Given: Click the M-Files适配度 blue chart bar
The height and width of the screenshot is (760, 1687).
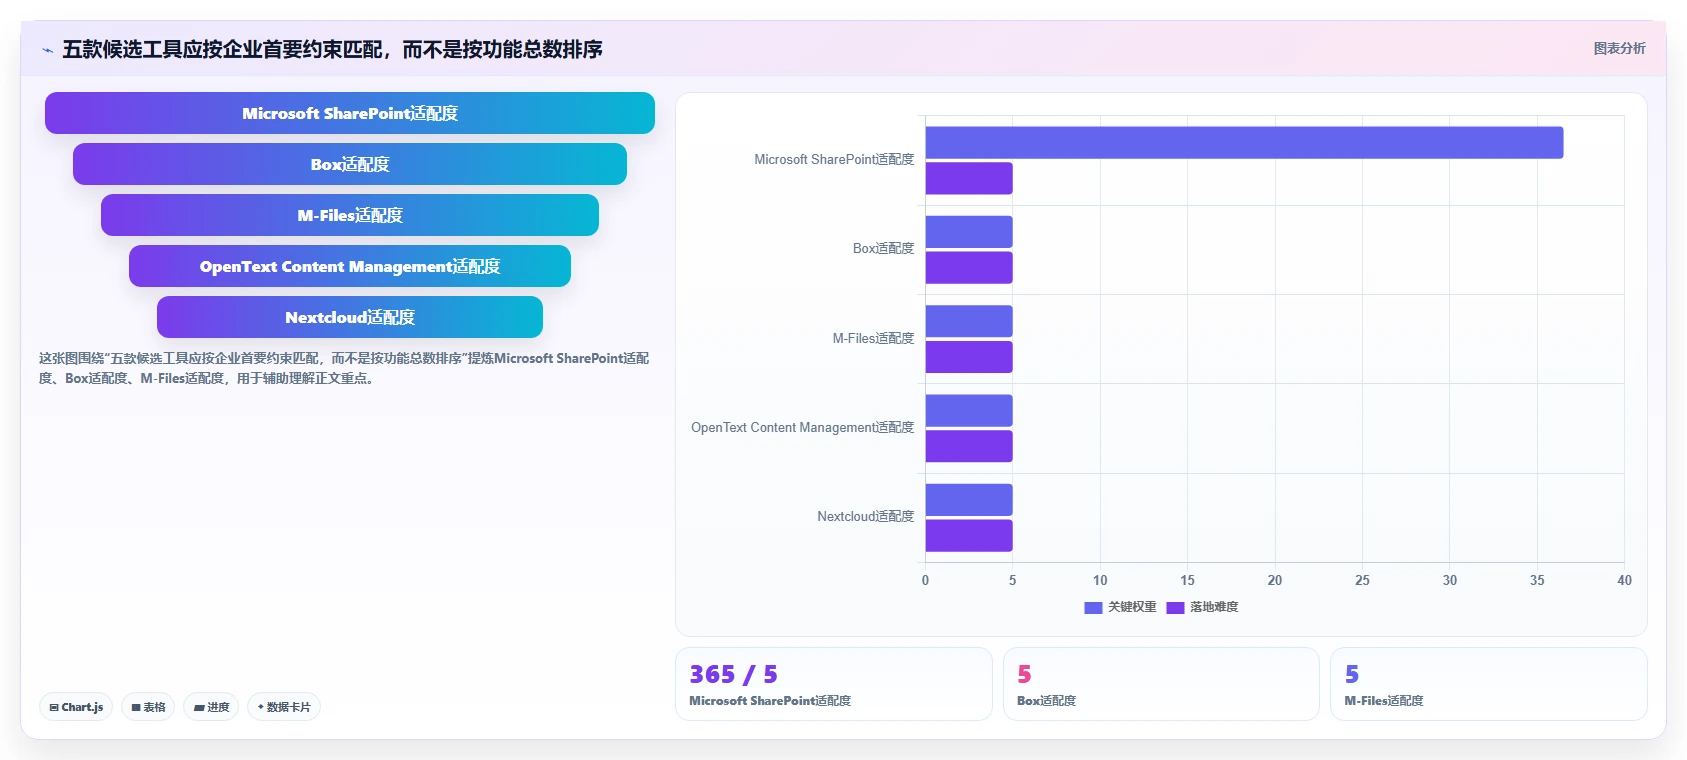Looking at the screenshot, I should coord(969,321).
